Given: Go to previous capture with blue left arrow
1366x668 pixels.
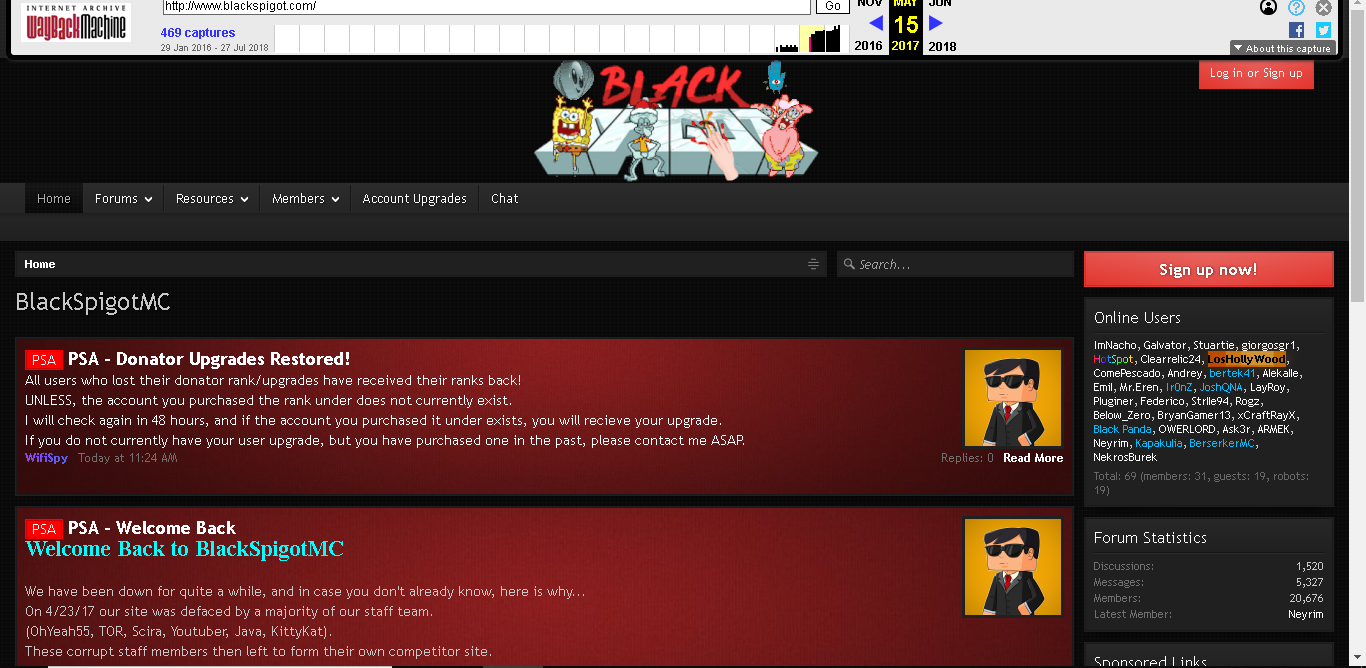Looking at the screenshot, I should point(875,23).
